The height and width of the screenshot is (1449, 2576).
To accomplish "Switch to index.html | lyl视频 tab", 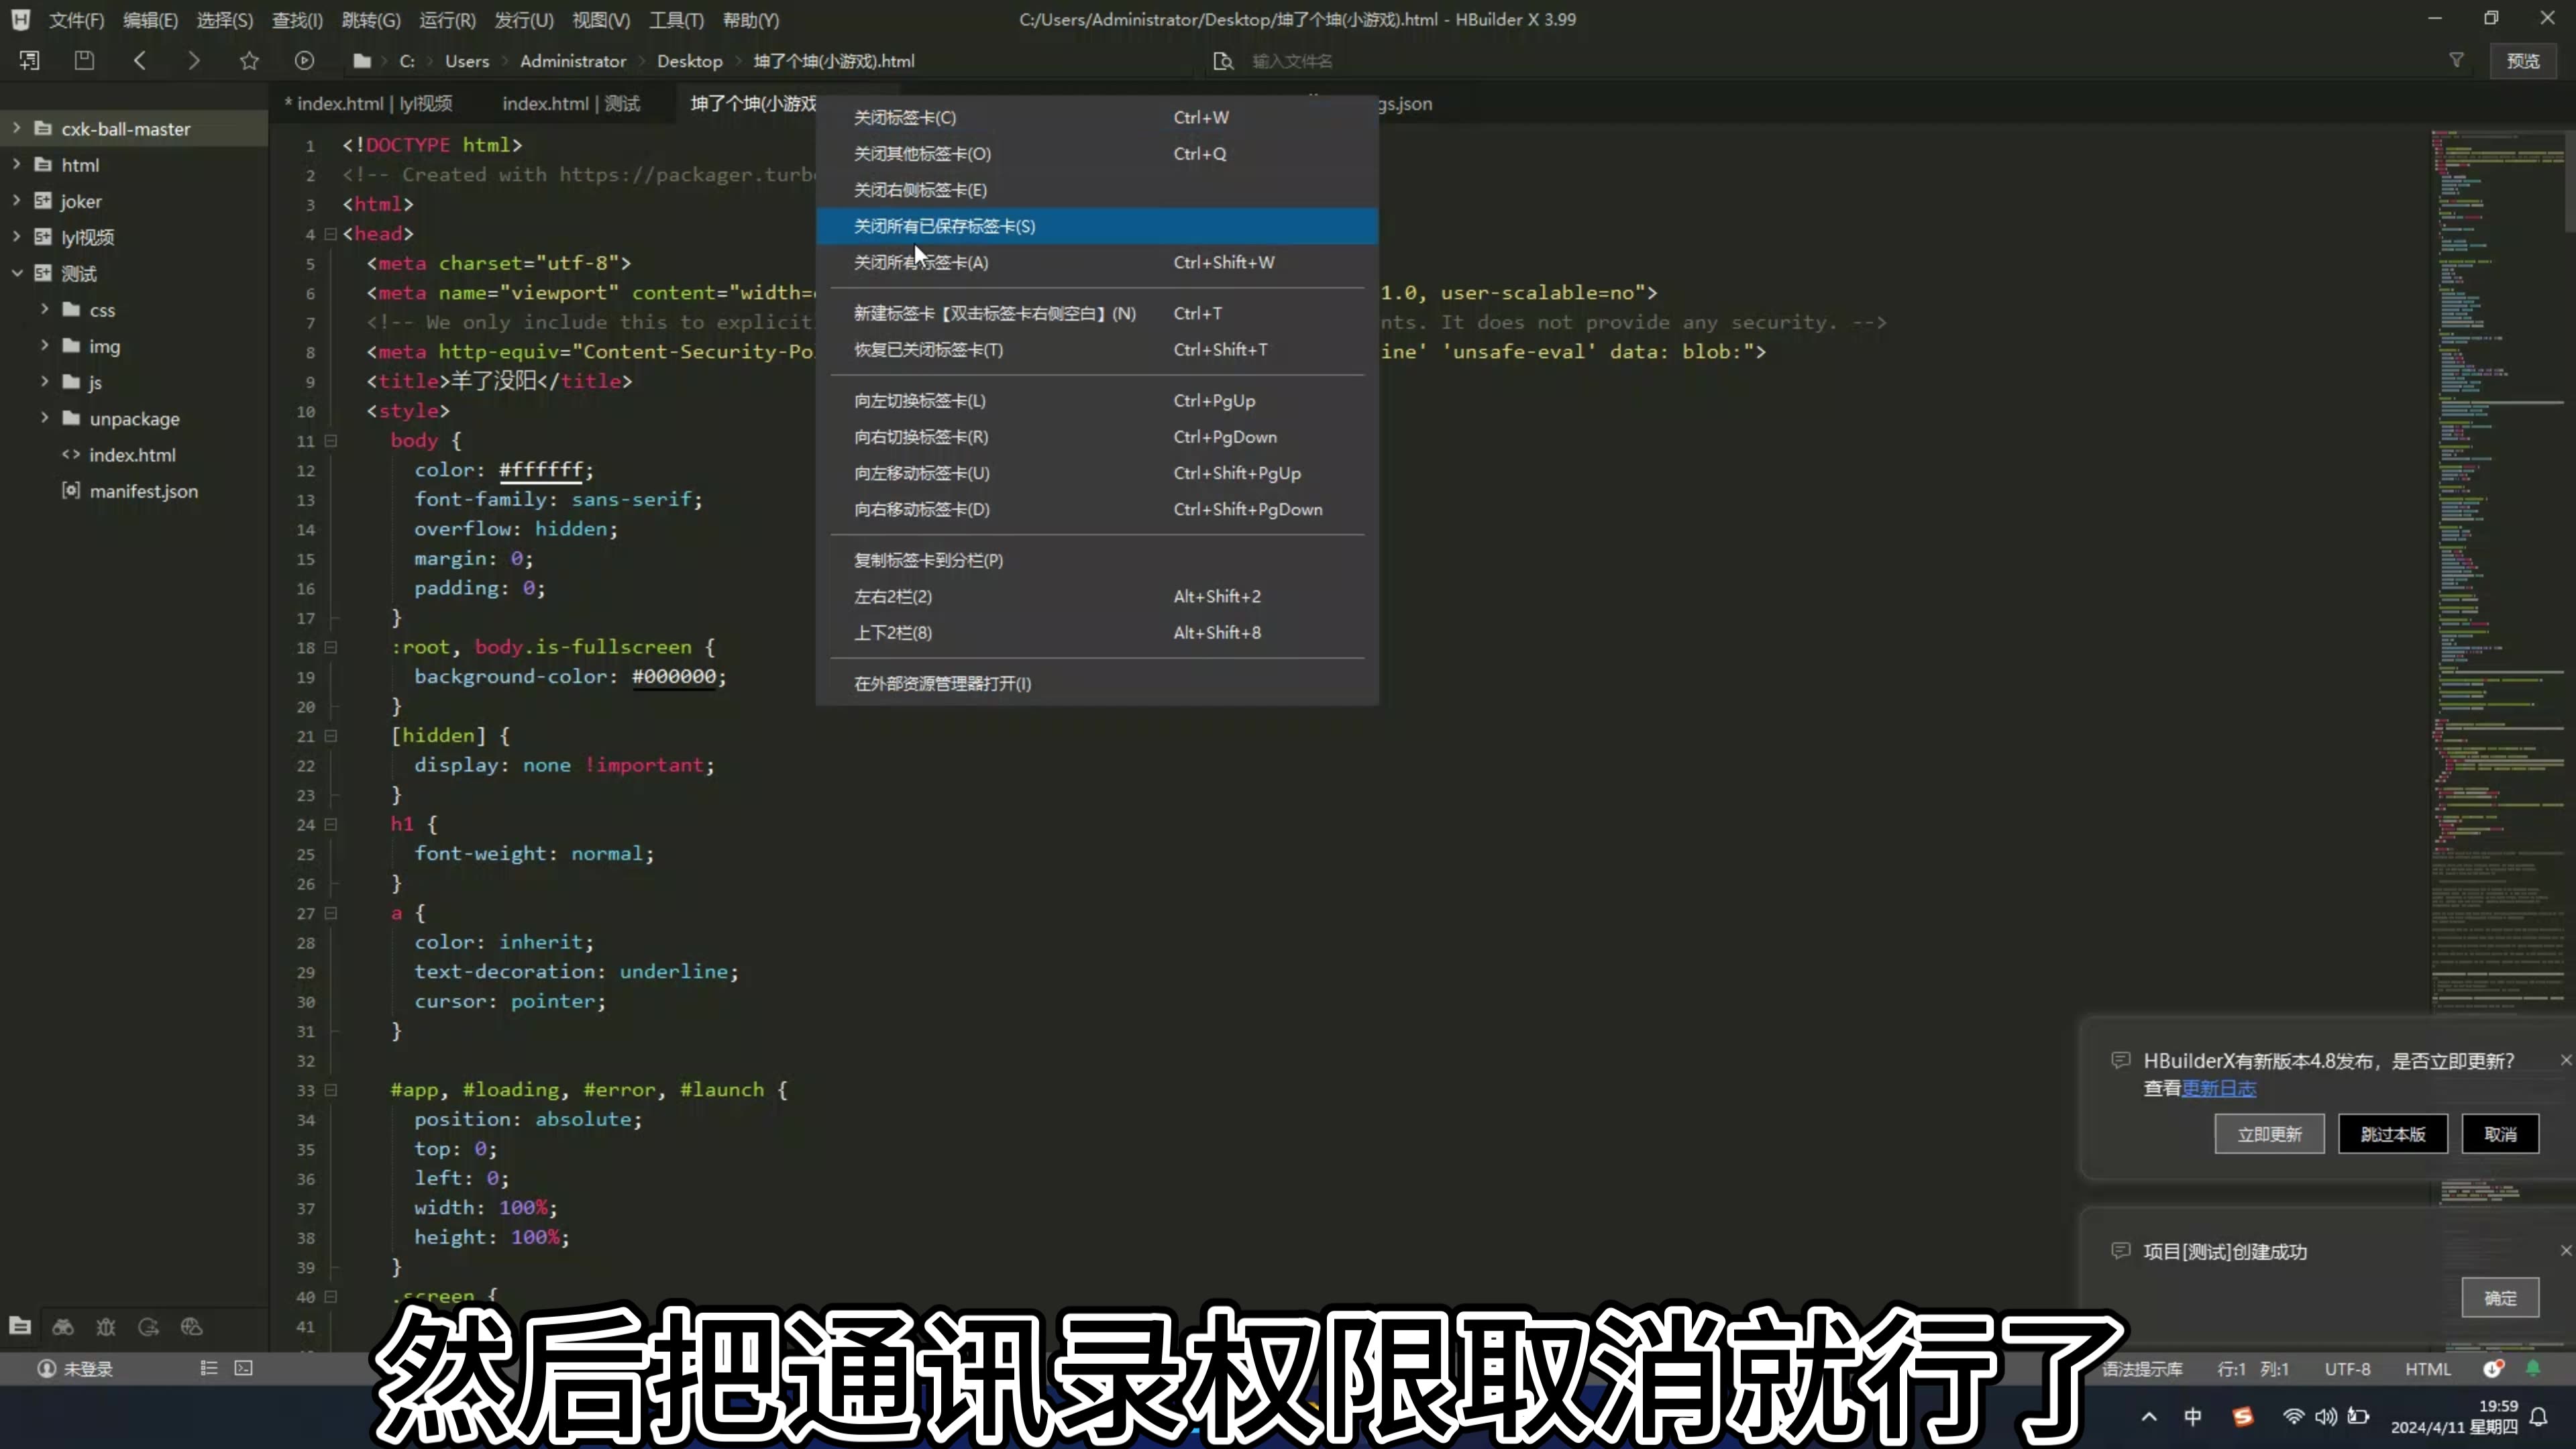I will tap(368, 103).
